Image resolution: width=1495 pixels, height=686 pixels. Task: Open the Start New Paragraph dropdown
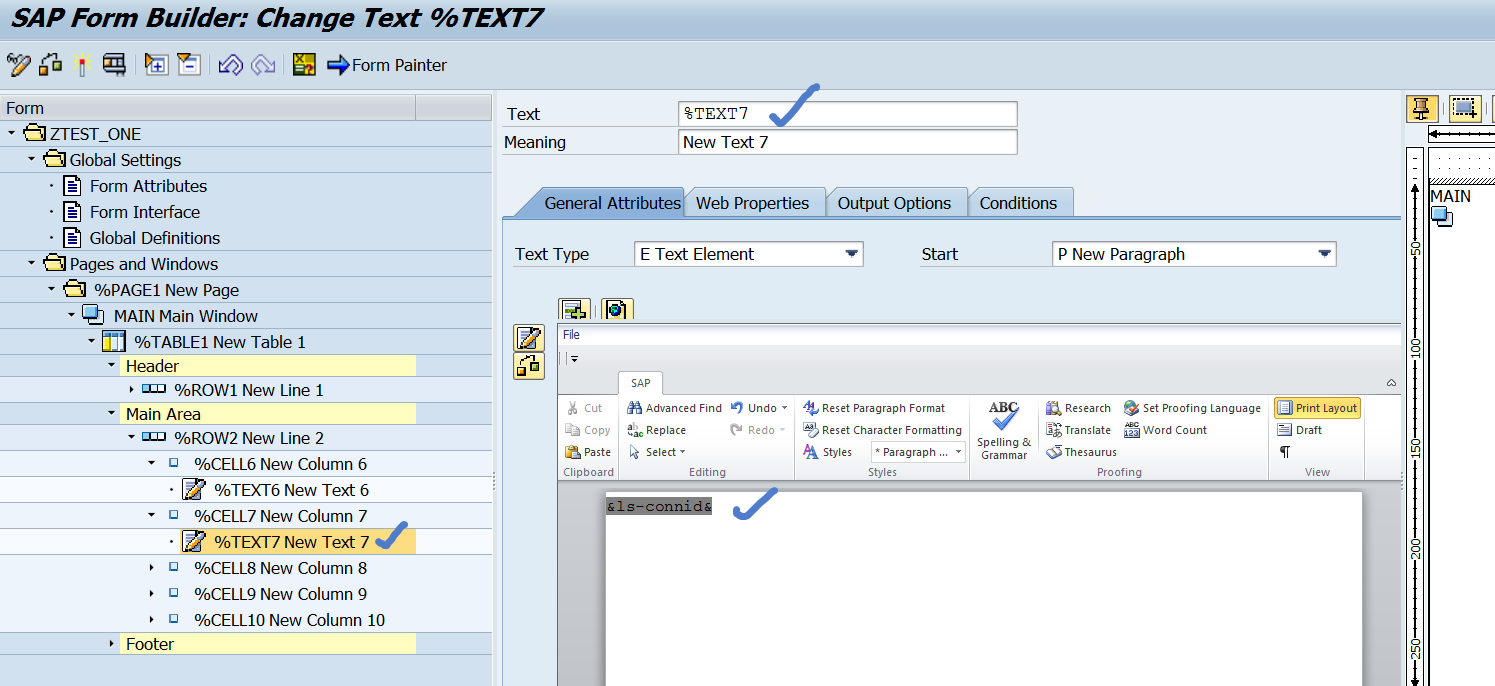click(1325, 254)
